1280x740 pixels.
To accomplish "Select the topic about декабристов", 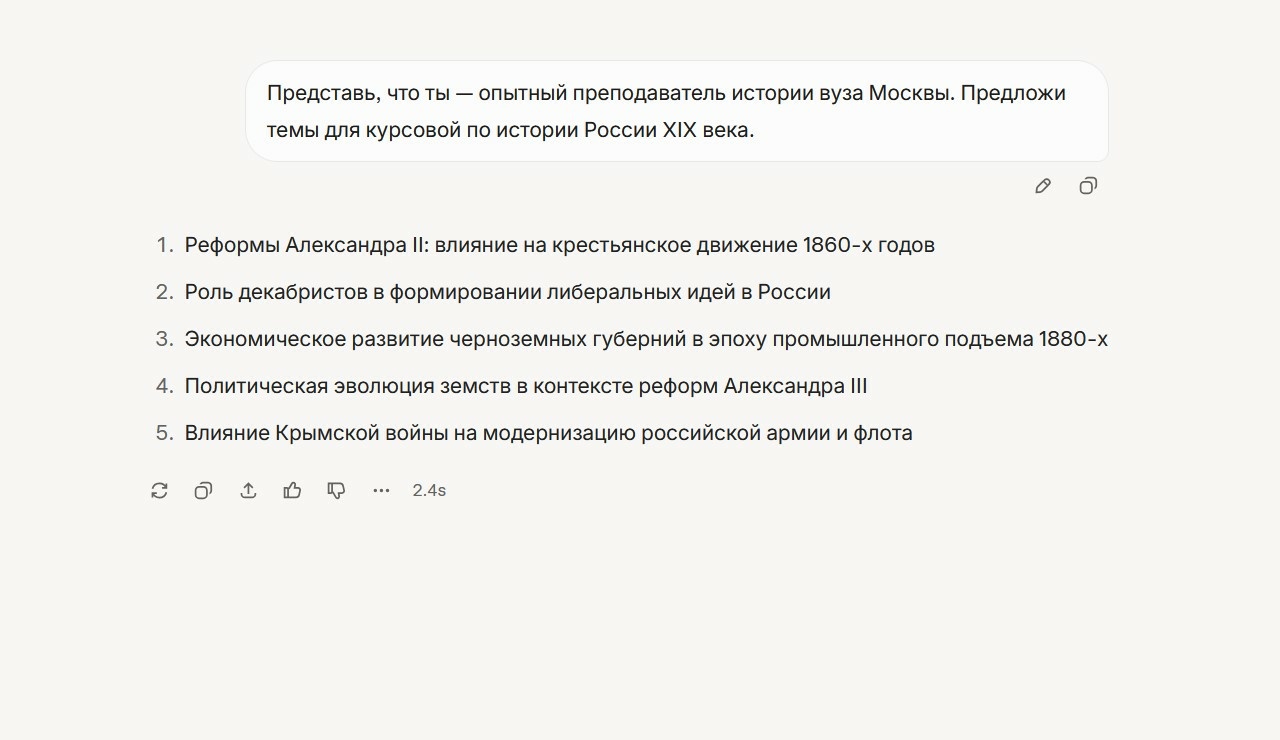I will pyautogui.click(x=507, y=291).
